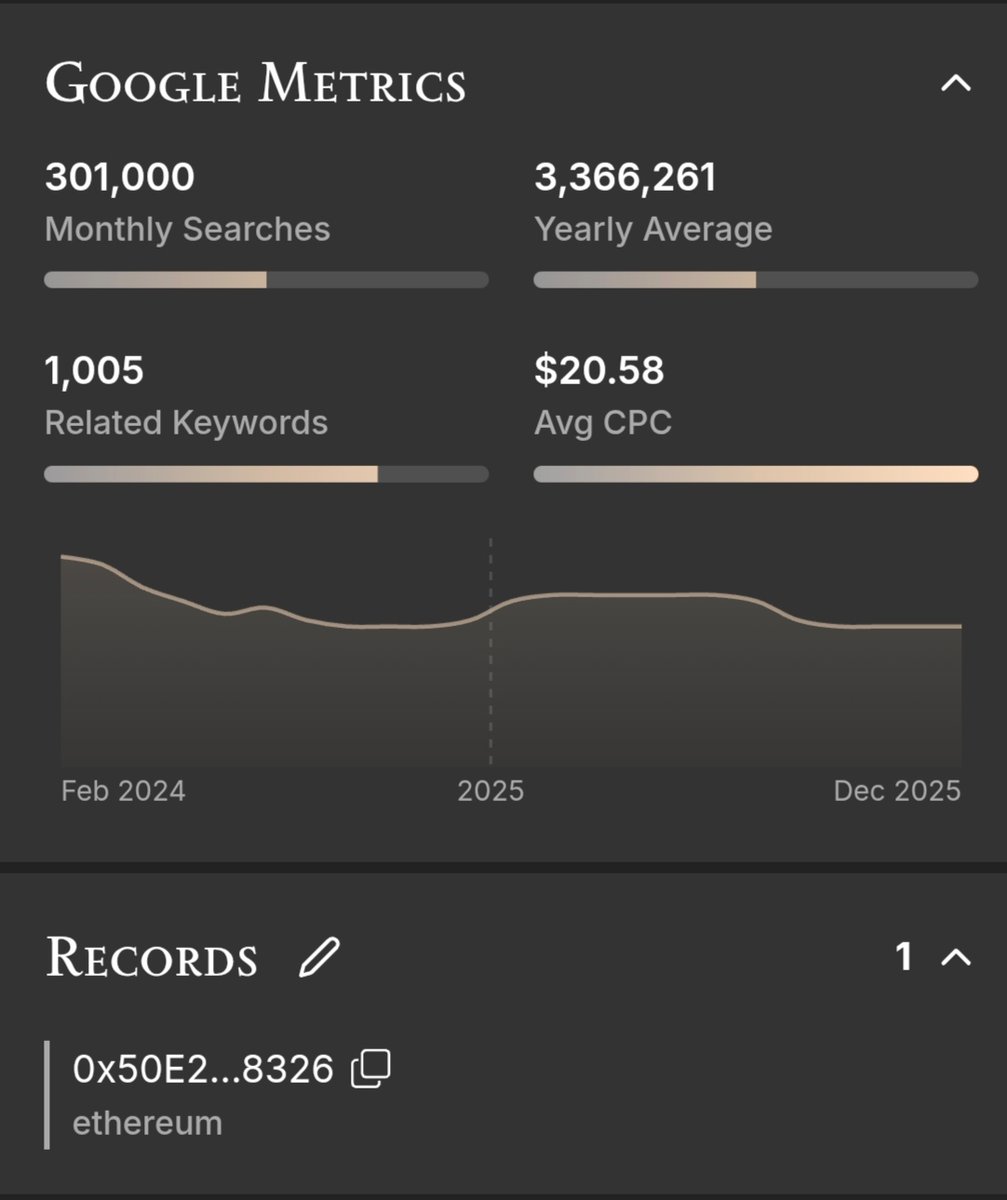Click the Dec 2025 chart axis label

pos(897,791)
